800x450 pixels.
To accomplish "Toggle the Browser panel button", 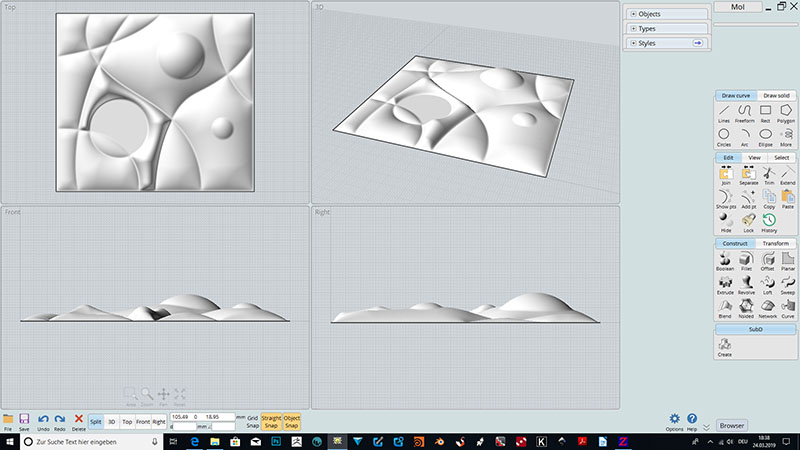I will [x=732, y=426].
